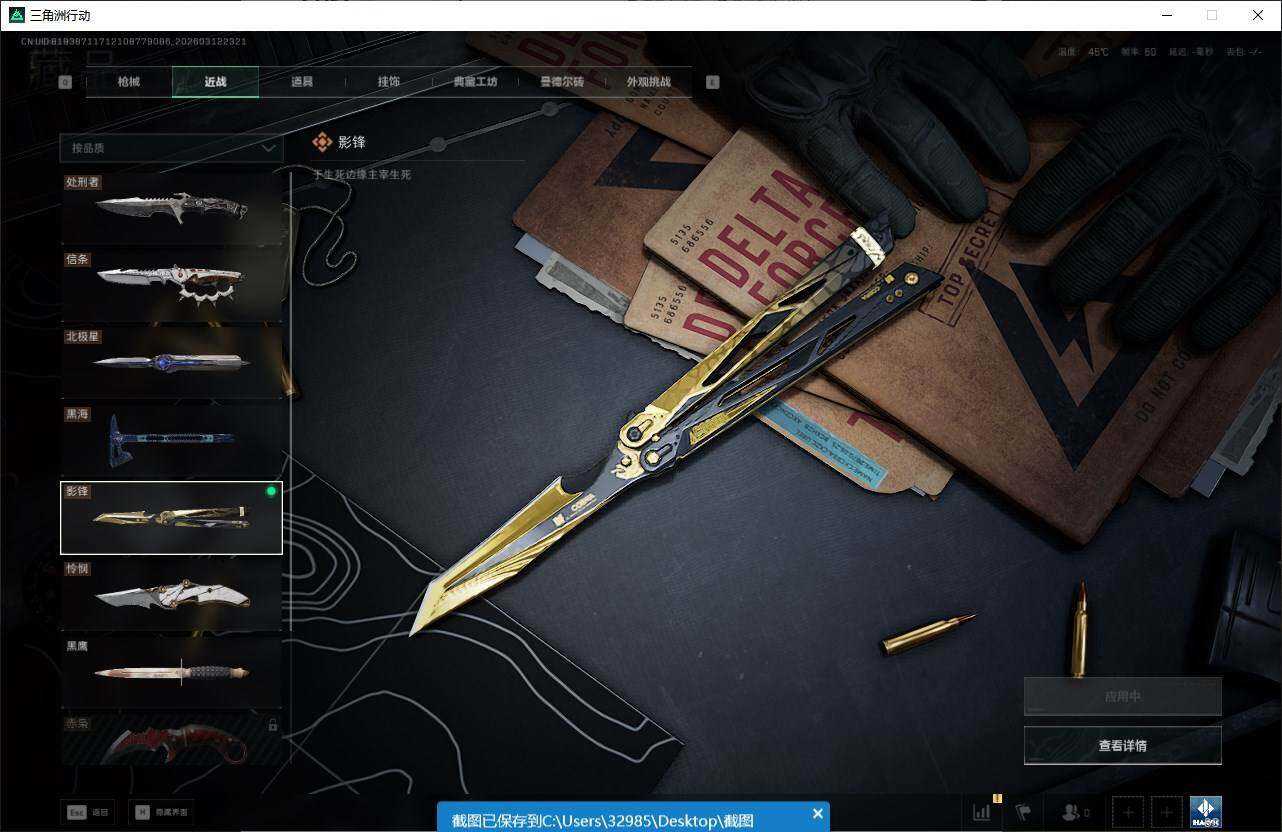
Task: Select the locked 赤枭 karambit skin
Action: (x=171, y=739)
